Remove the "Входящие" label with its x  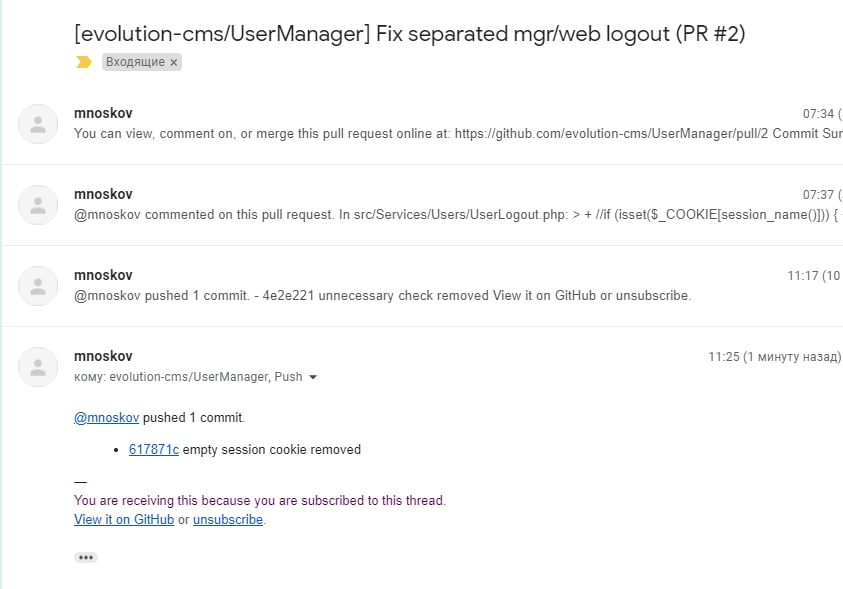(x=174, y=62)
